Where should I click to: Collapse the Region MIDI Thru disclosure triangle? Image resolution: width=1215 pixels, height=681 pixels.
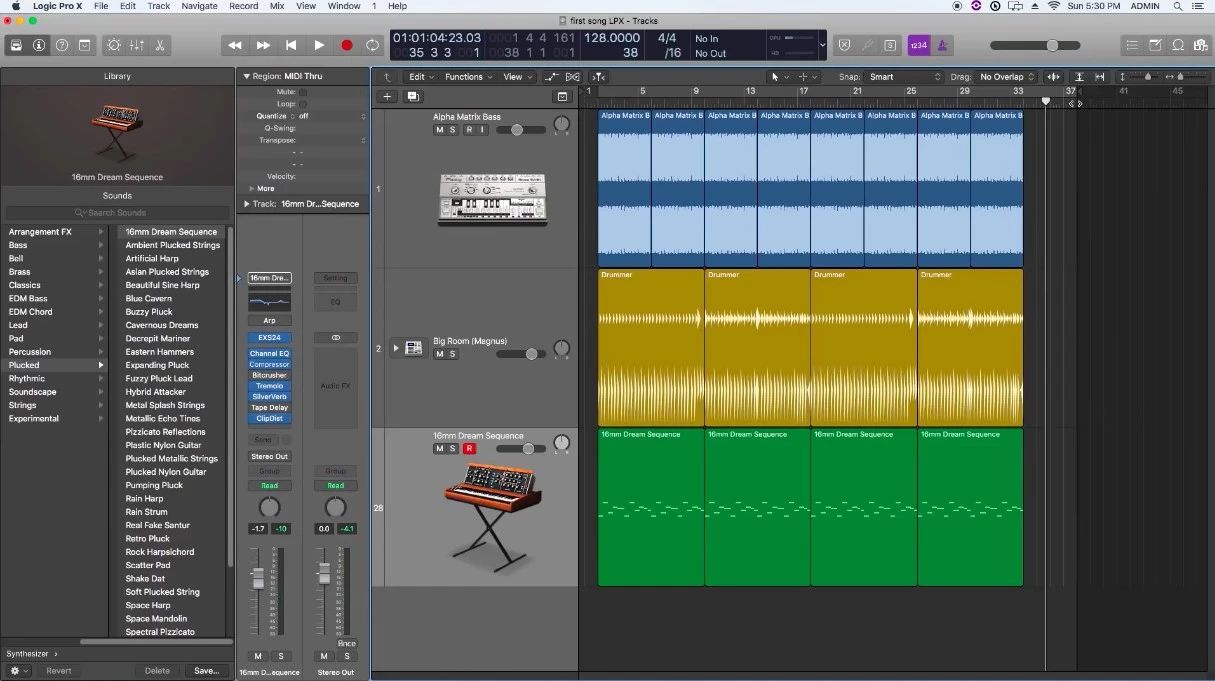point(246,76)
